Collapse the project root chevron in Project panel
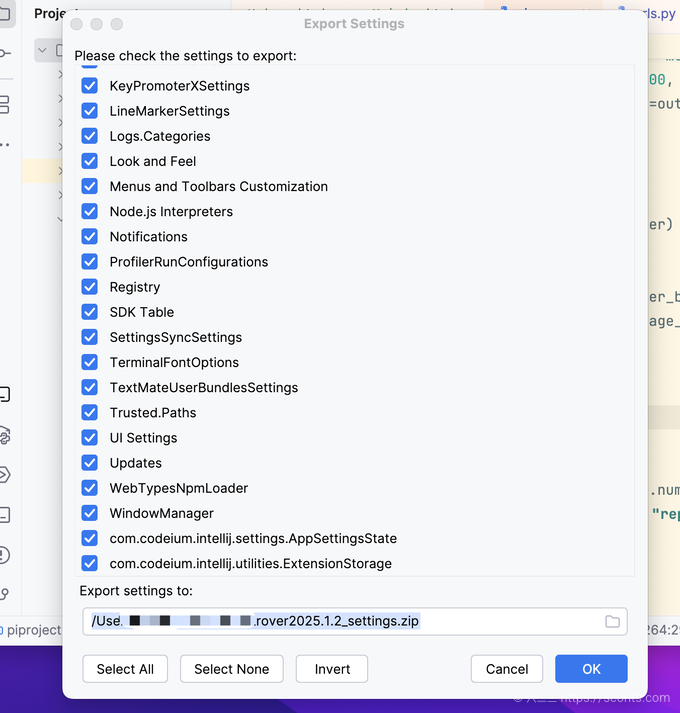The image size is (680, 713). [x=42, y=50]
